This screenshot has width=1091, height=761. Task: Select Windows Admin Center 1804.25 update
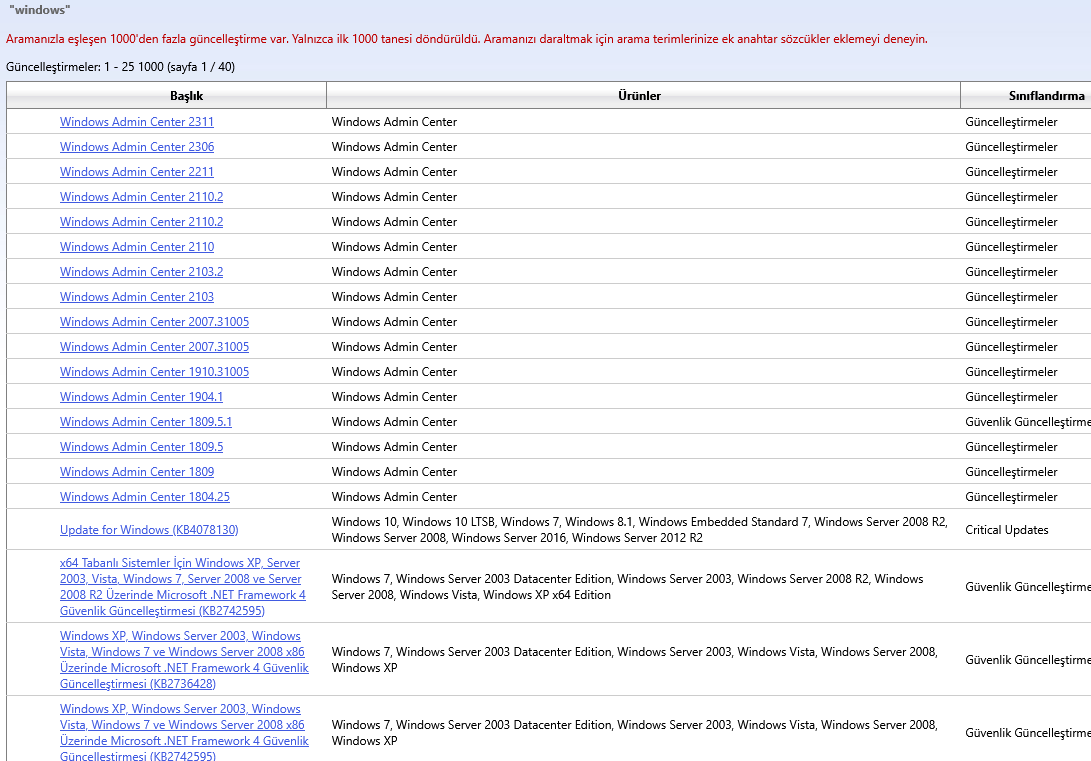click(x=144, y=497)
